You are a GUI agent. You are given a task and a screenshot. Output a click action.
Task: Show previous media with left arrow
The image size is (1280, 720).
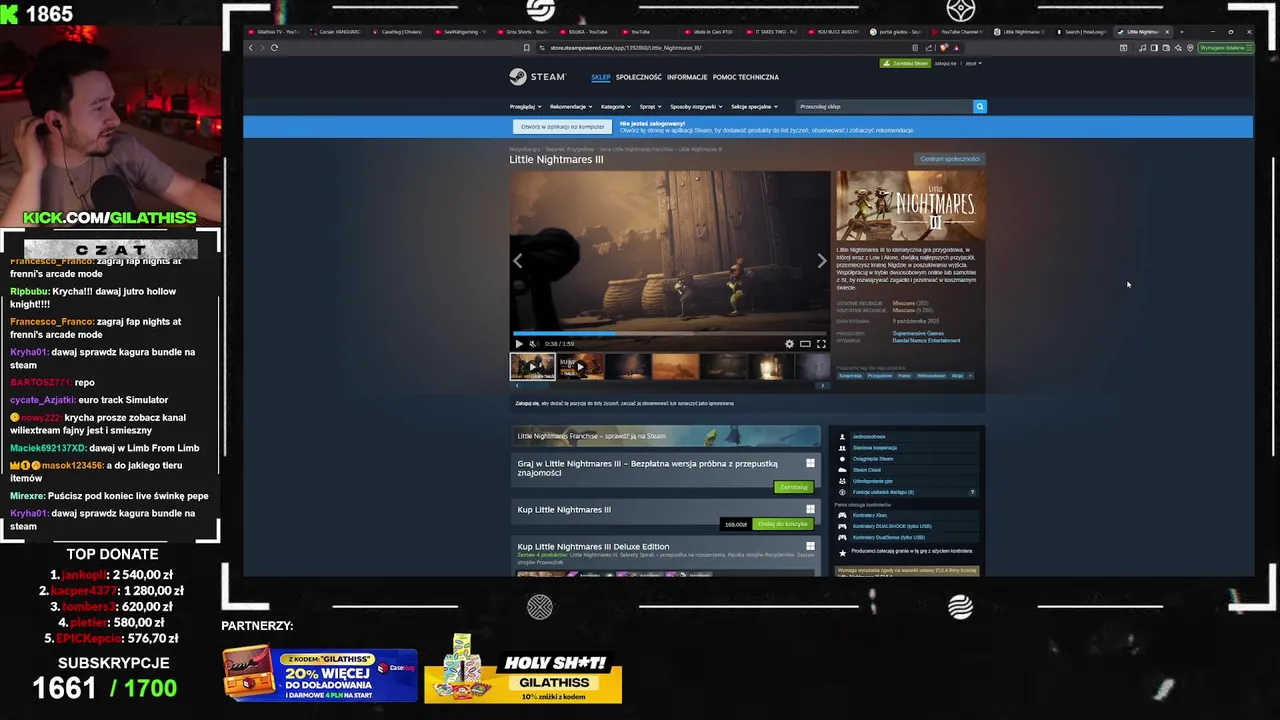[x=518, y=261]
